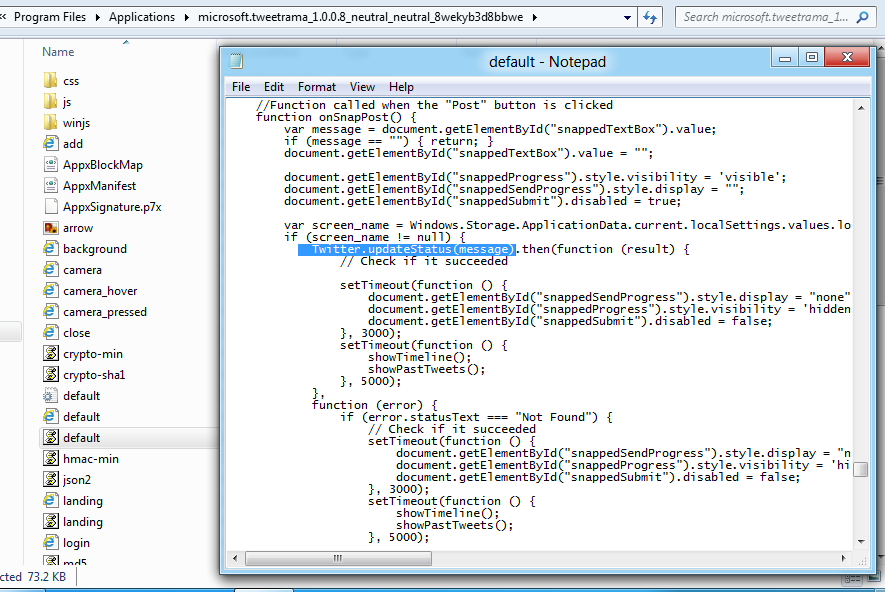
Task: Click the camera_hover file icon
Action: tap(50, 291)
